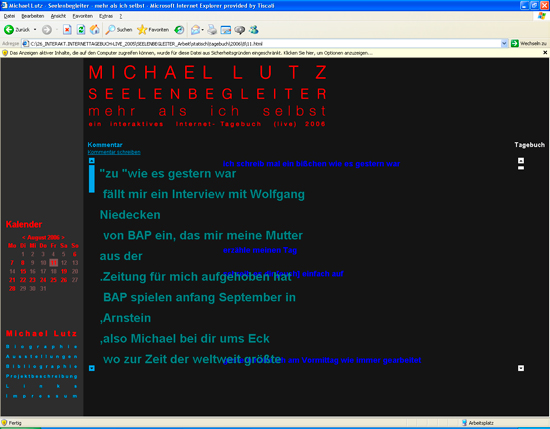The image size is (550, 429).
Task: Close the security information bar
Action: tap(545, 53)
